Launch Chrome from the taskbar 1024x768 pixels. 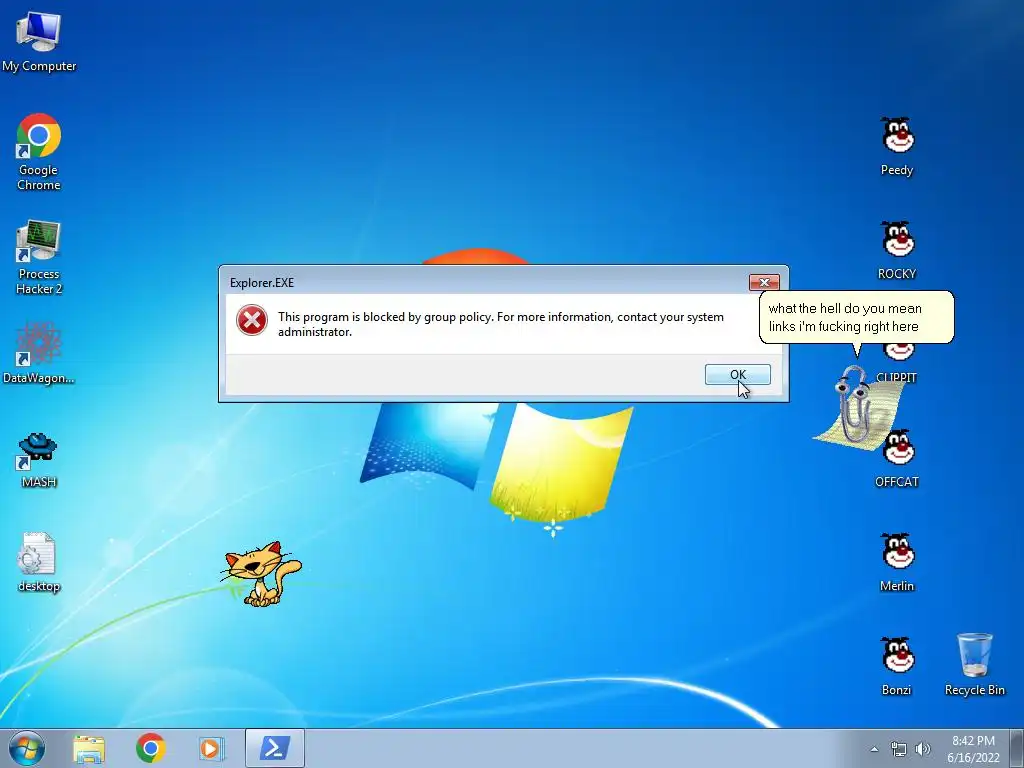[x=151, y=748]
